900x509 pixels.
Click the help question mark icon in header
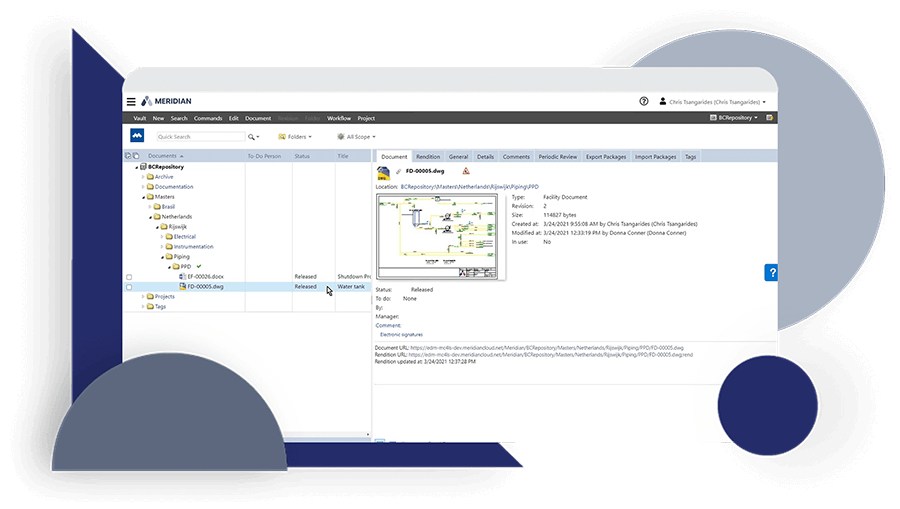click(x=644, y=101)
